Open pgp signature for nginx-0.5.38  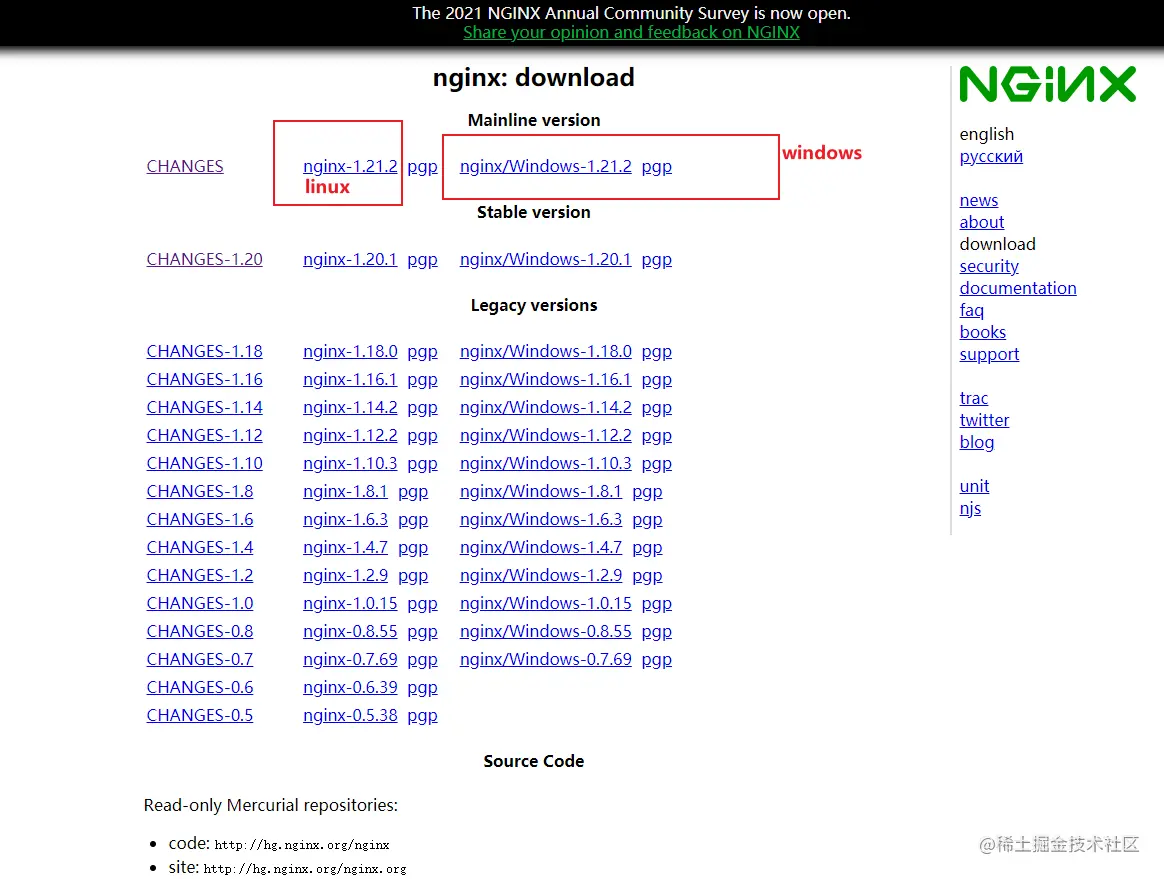pos(422,716)
